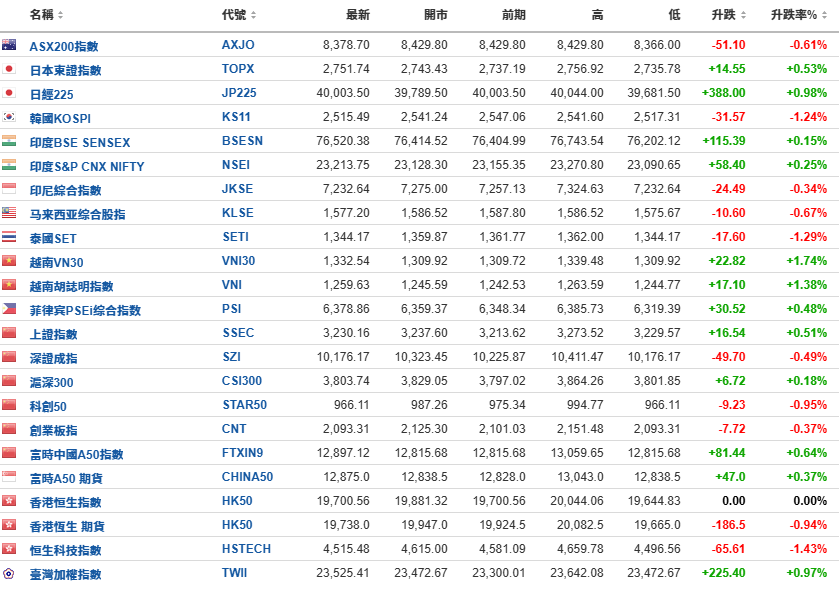Image resolution: width=839 pixels, height=589 pixels.
Task: Click the Philippines flag beside 菲律宾PSEi综合指数
Action: pyautogui.click(x=9, y=309)
